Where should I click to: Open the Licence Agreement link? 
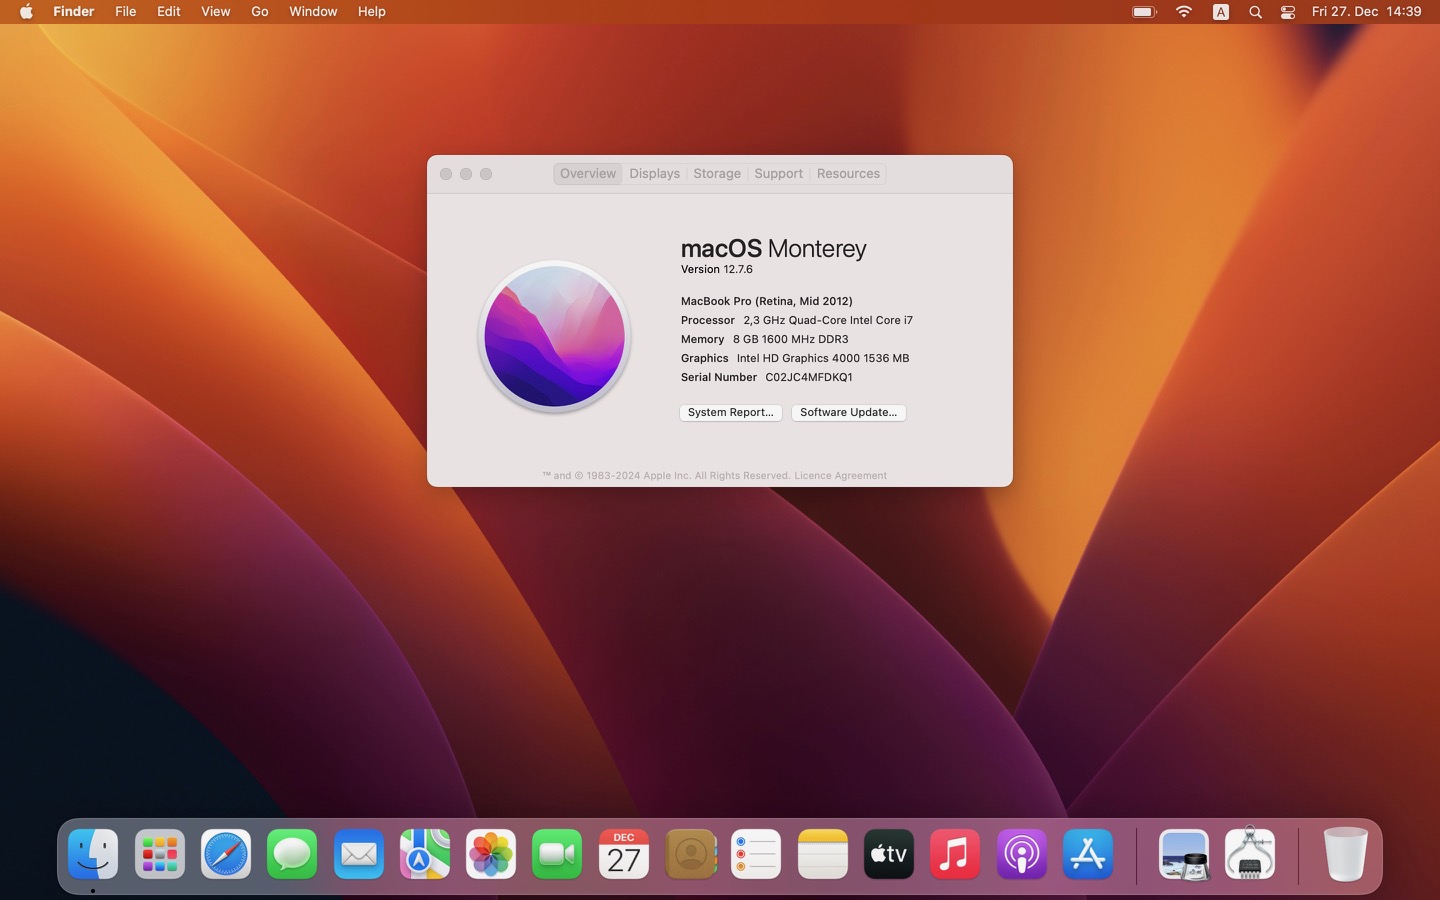click(840, 475)
